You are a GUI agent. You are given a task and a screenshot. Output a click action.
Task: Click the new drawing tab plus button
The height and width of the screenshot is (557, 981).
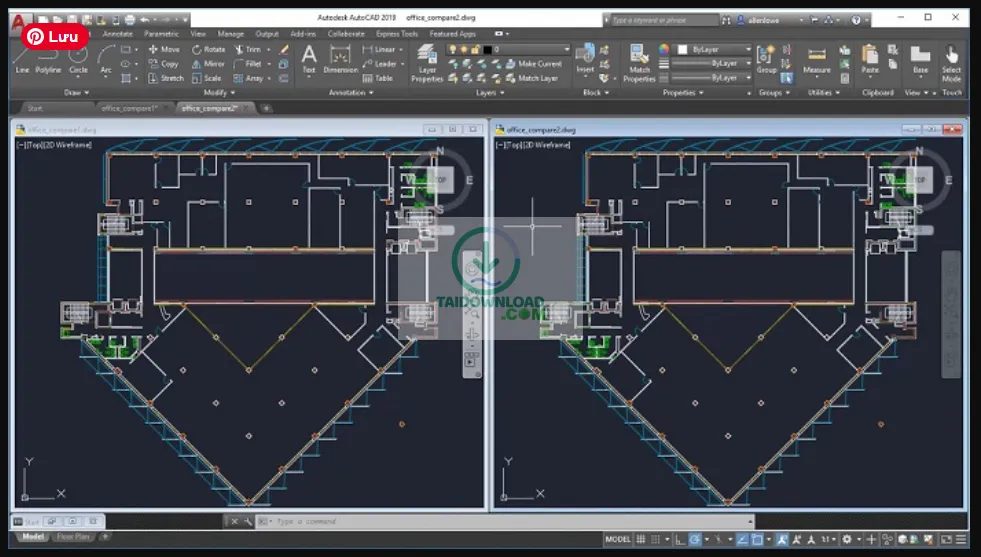click(266, 108)
